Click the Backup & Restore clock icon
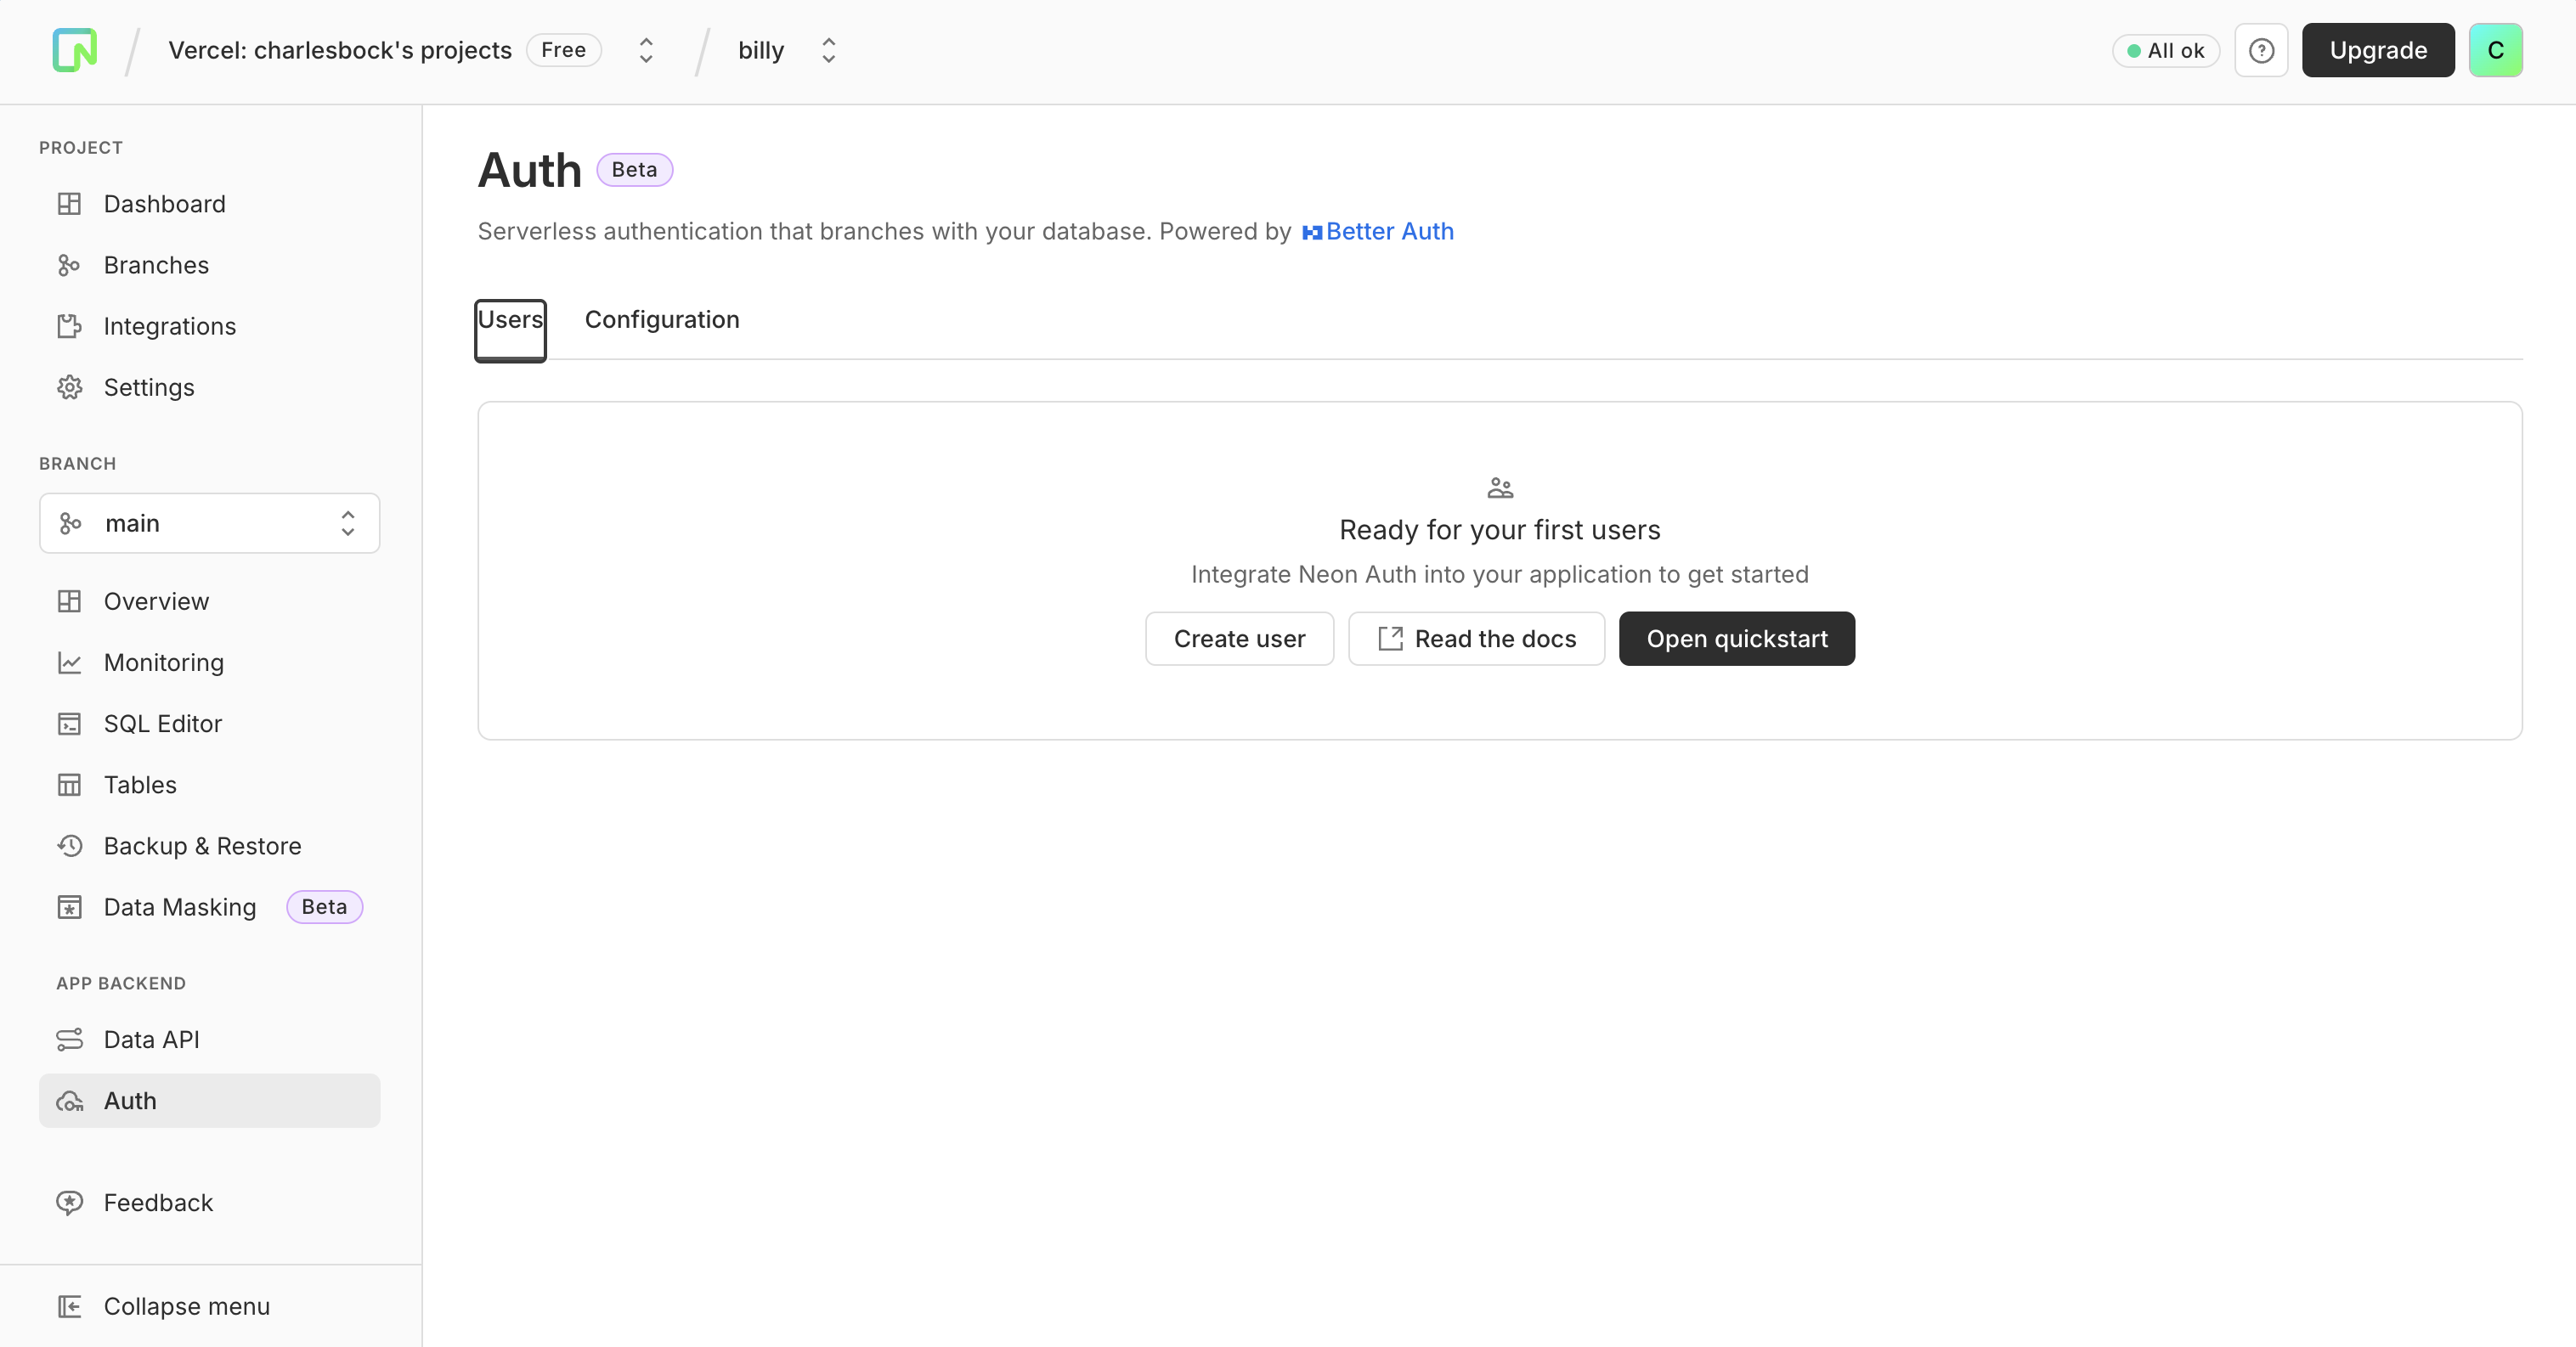2576x1347 pixels. click(x=69, y=846)
